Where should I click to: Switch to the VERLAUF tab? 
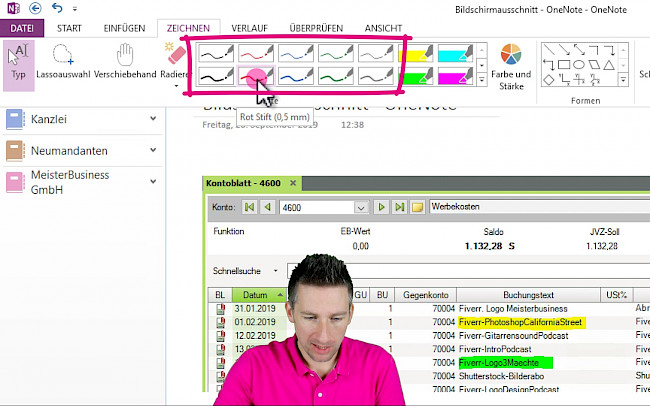click(249, 28)
